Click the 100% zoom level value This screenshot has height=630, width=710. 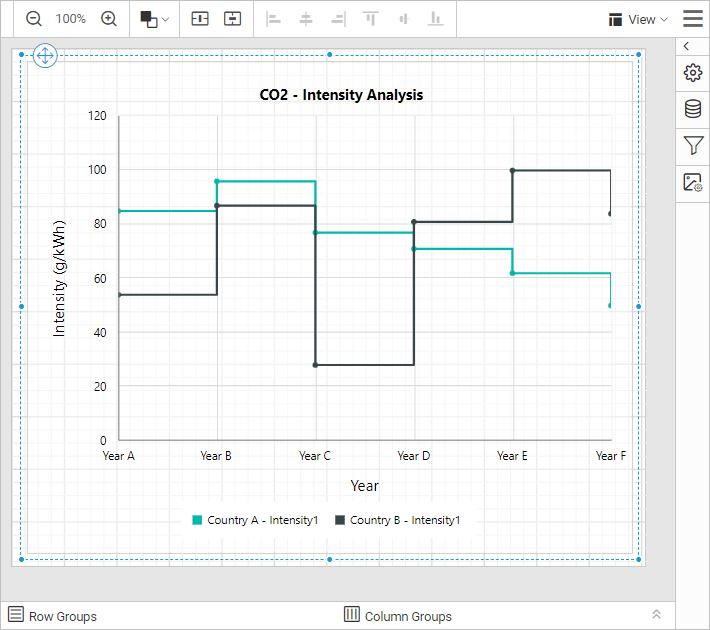pos(70,19)
